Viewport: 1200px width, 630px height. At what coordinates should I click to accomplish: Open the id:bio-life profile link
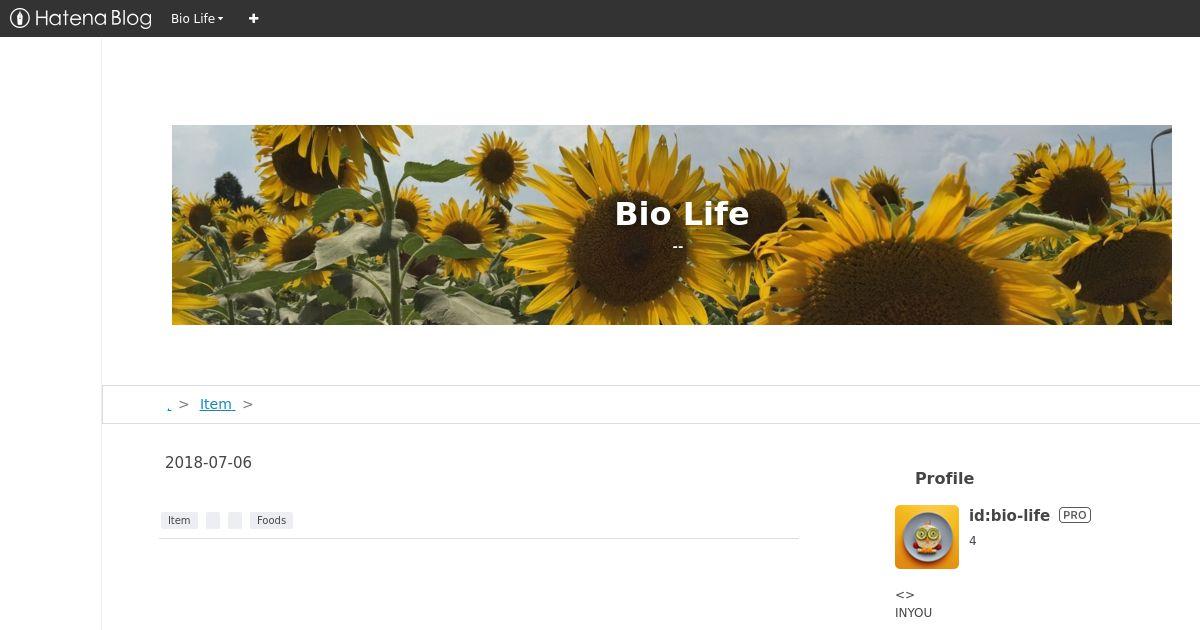[1009, 515]
